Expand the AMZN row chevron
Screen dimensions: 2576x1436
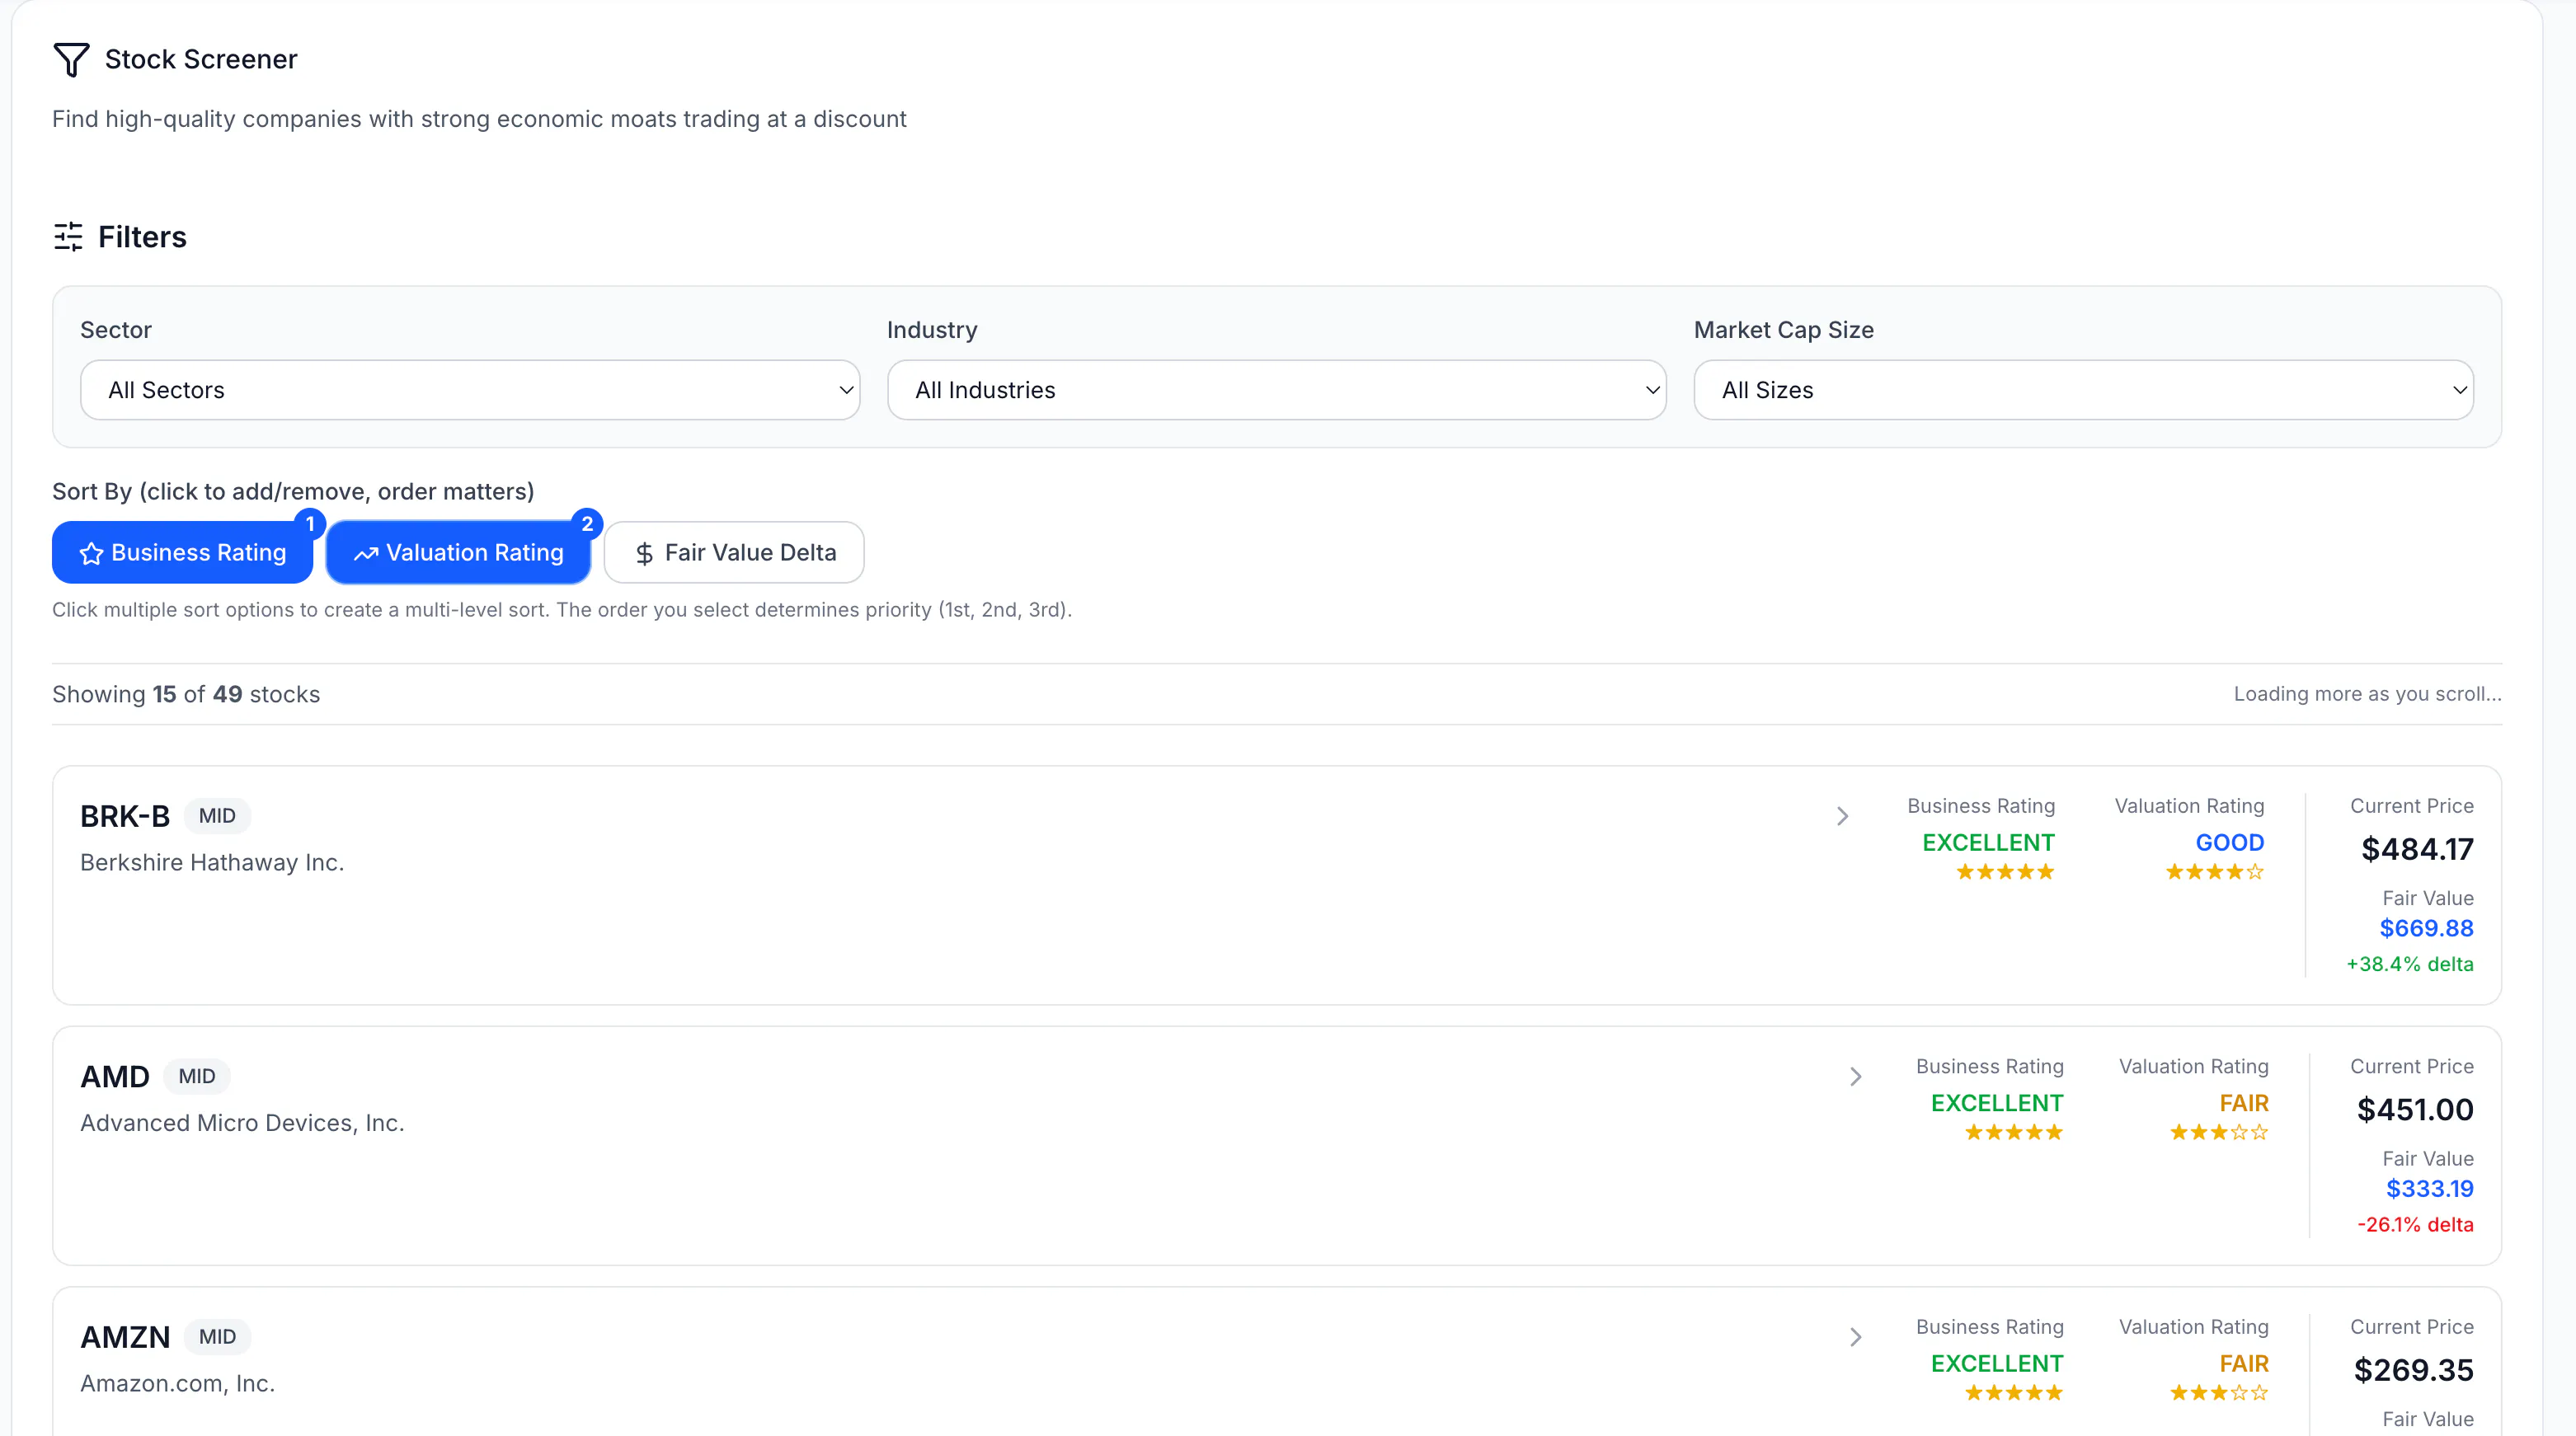point(1856,1337)
